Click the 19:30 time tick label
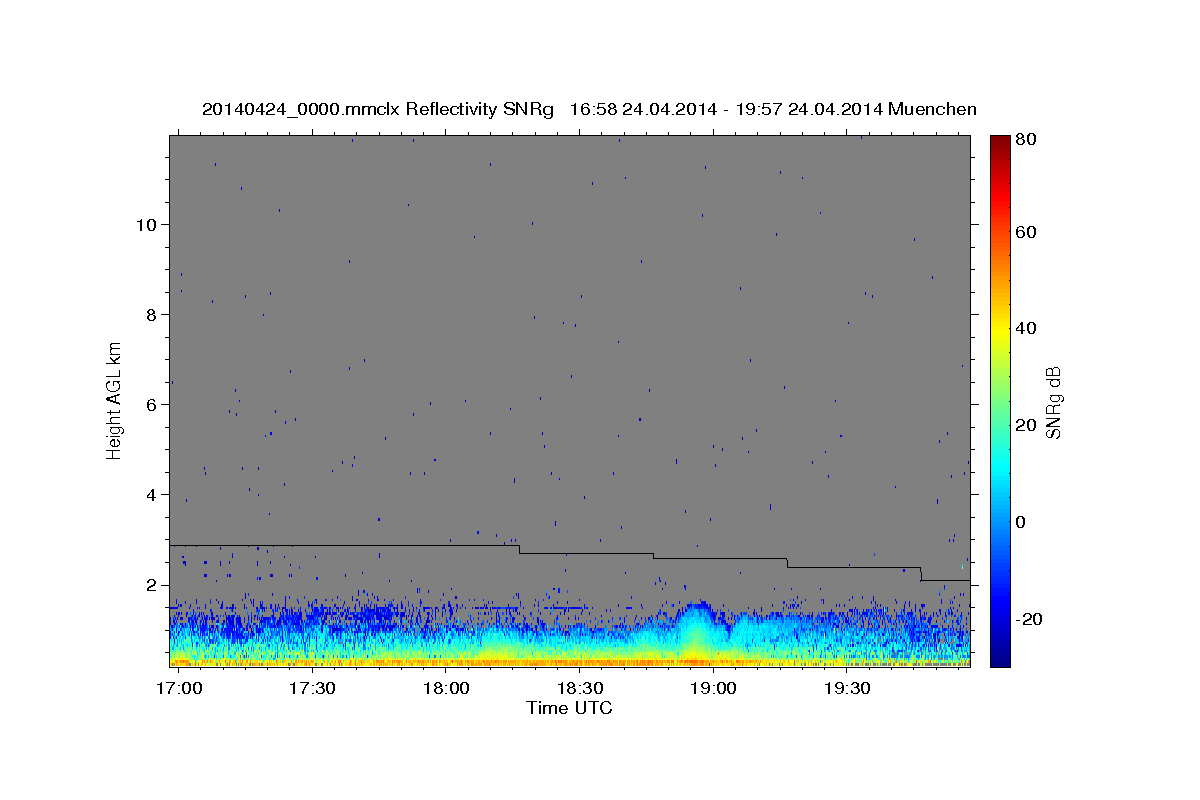 (x=846, y=689)
